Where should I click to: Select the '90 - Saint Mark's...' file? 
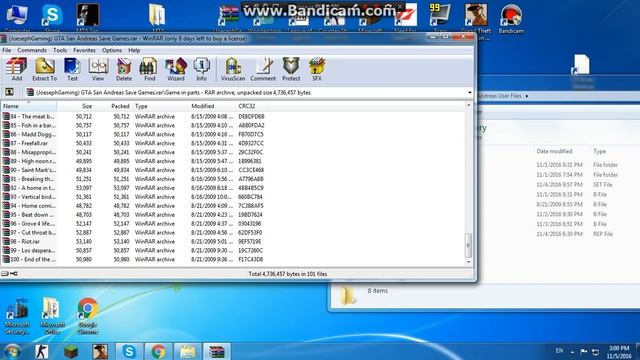click(x=29, y=170)
